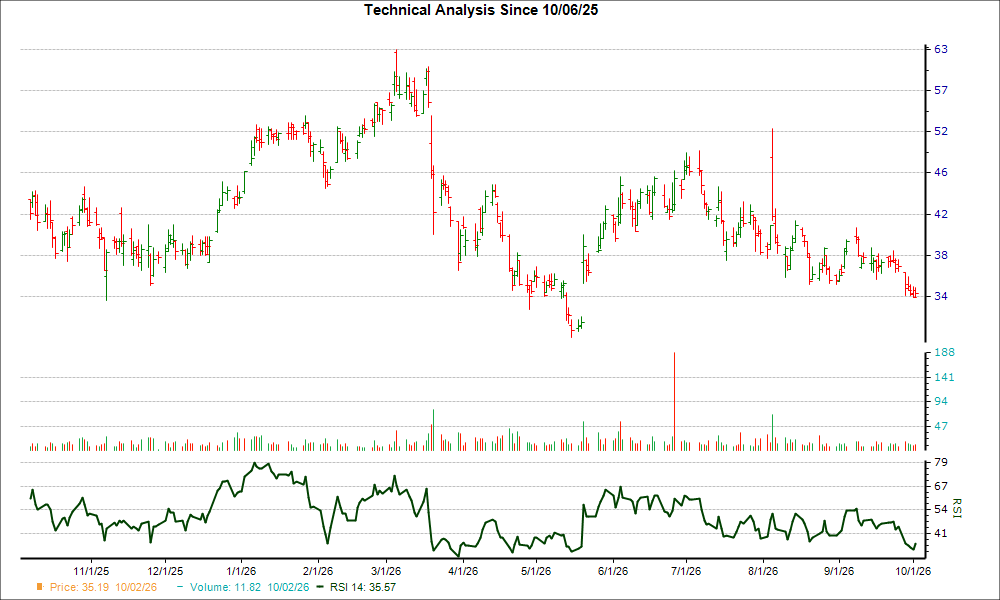This screenshot has width=1000, height=600.
Task: Click the orange Price legend marker
Action: [x=40, y=587]
